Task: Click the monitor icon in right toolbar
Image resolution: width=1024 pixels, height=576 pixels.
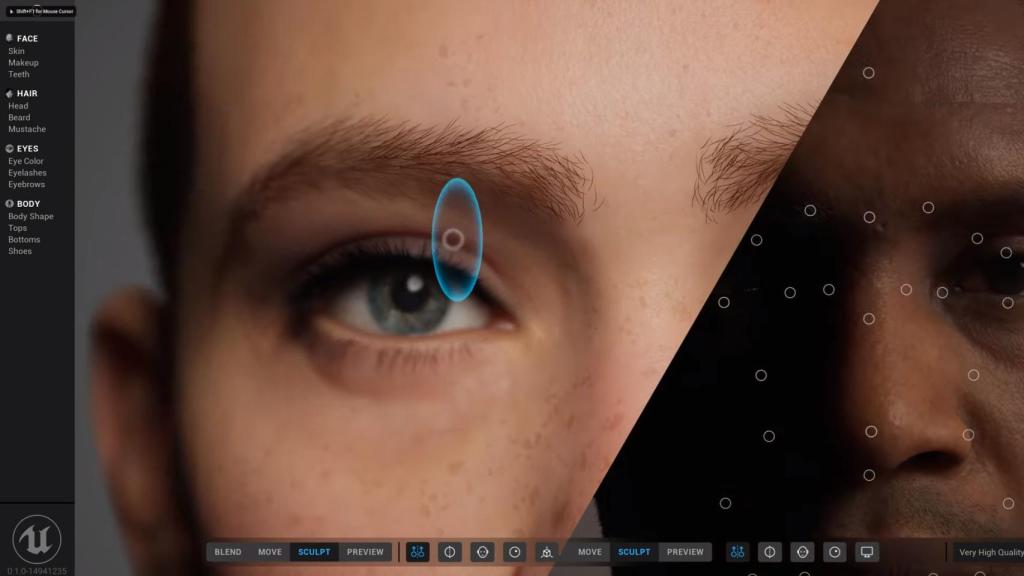Action: click(x=867, y=552)
